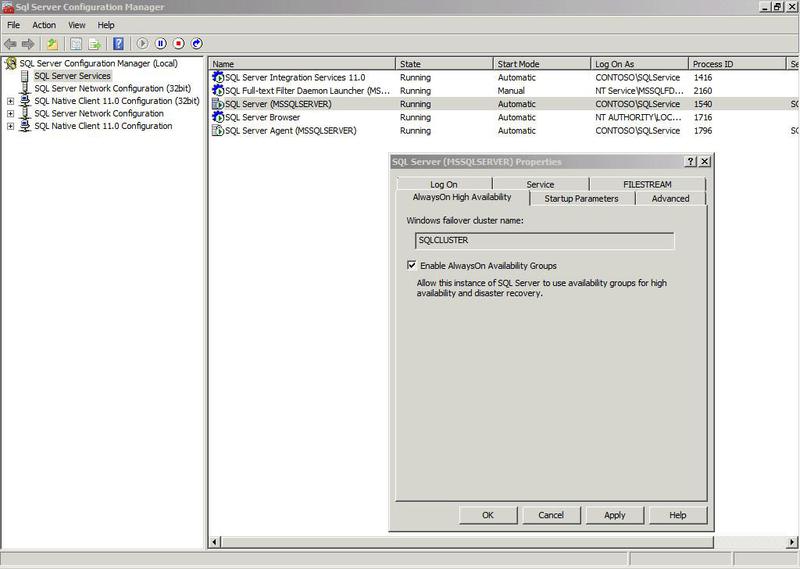
Task: Select the AlwaysOn High Availability tab
Action: click(x=462, y=197)
